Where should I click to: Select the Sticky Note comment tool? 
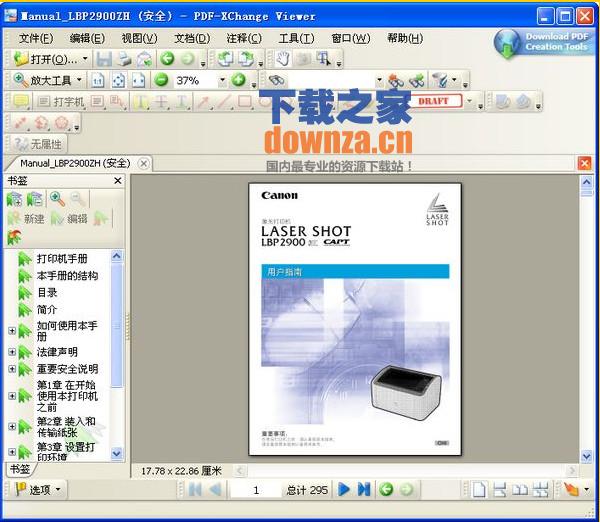21,101
